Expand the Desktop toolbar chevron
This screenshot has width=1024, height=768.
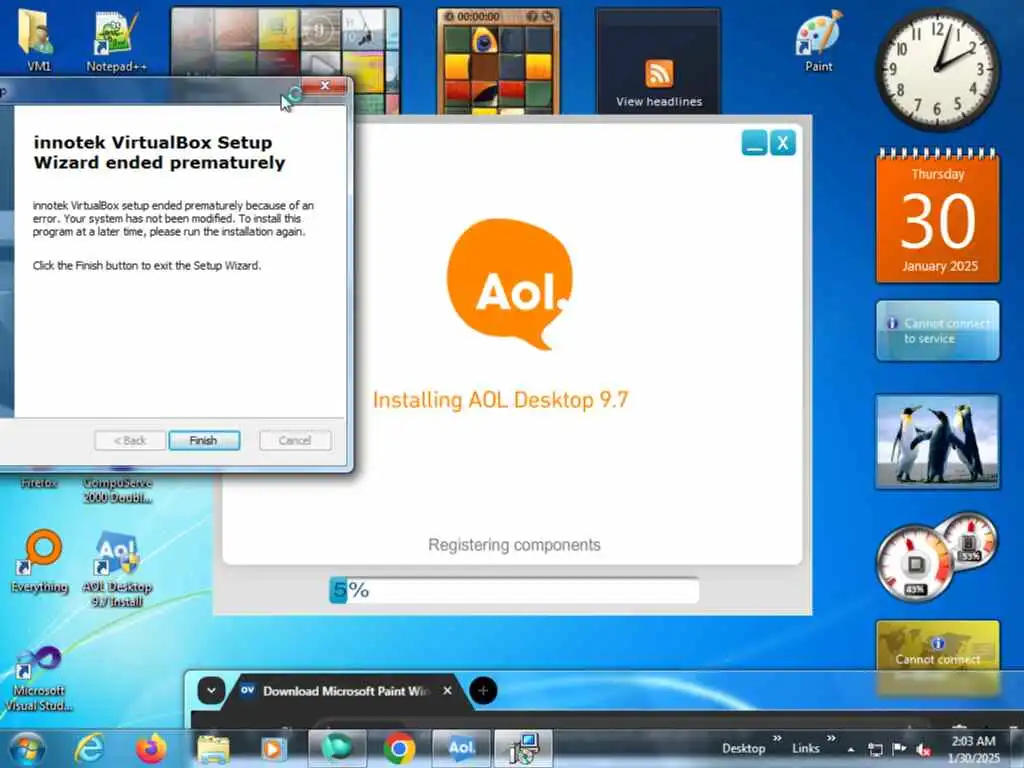click(x=777, y=738)
